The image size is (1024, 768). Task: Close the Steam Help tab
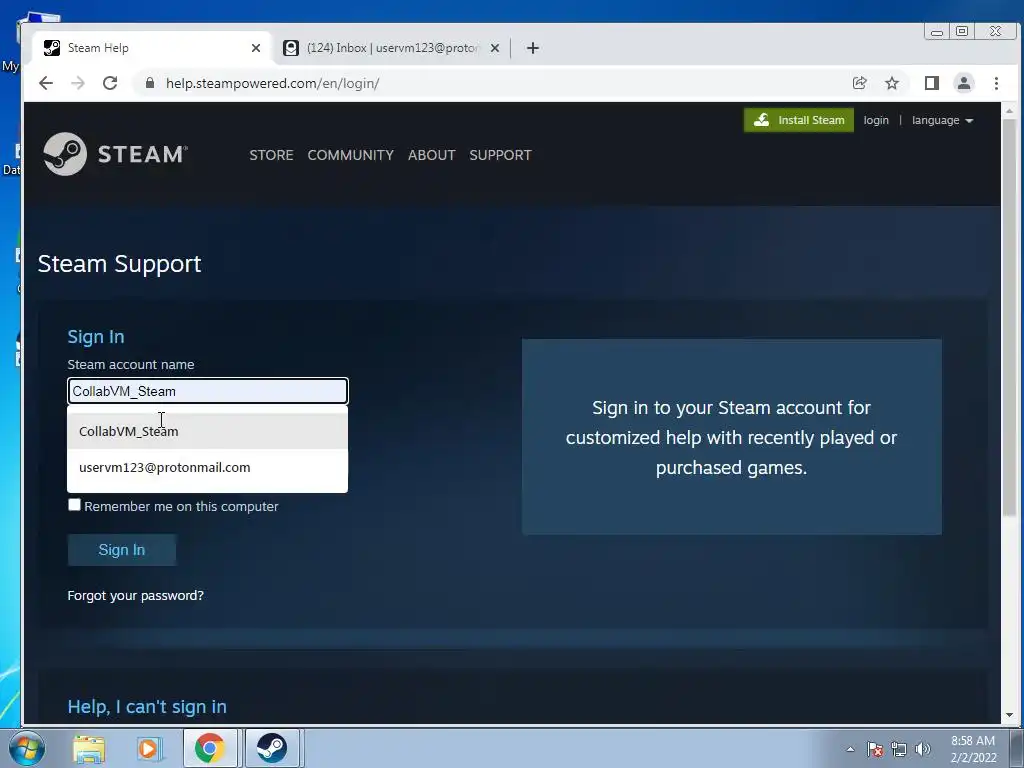256,48
